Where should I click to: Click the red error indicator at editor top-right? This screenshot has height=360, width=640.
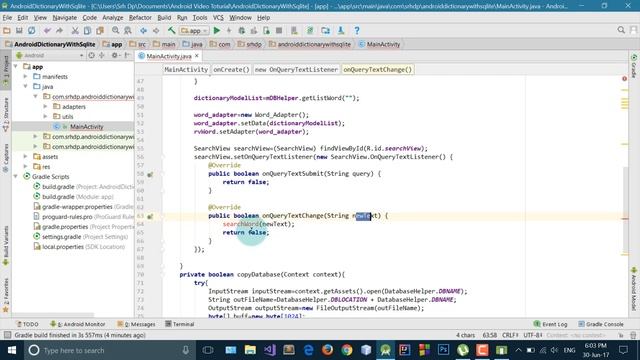pyautogui.click(x=624, y=79)
